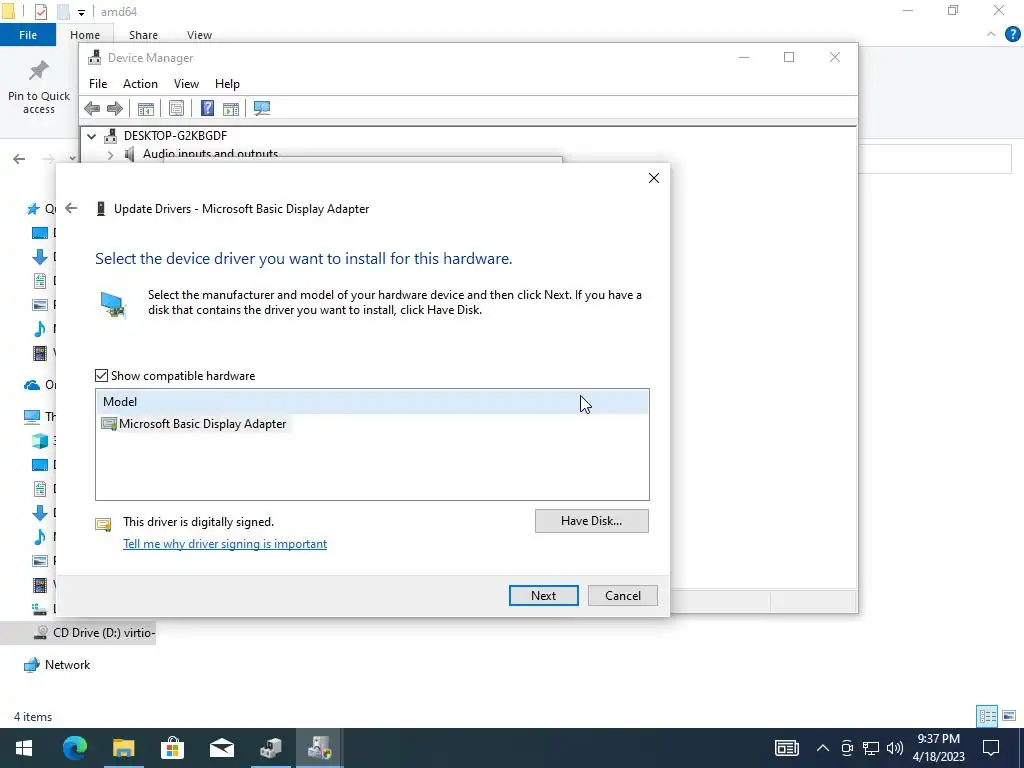
Task: Open driver signing importance link
Action: (x=225, y=544)
